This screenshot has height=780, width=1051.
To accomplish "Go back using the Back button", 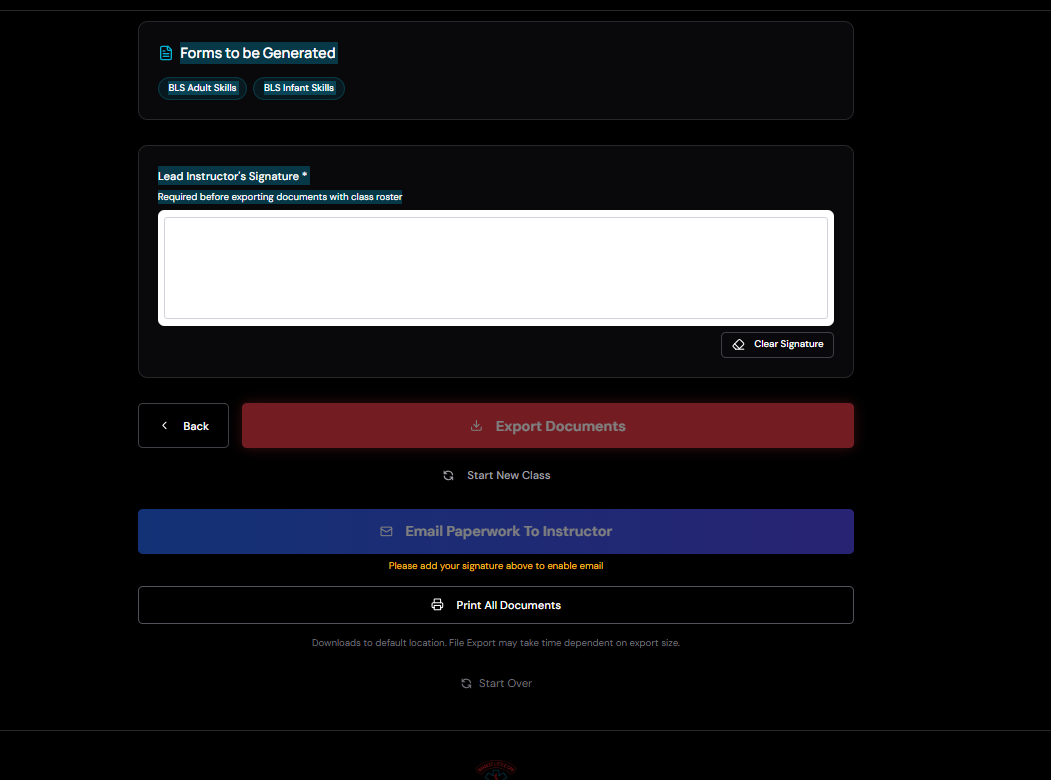I will point(184,426).
